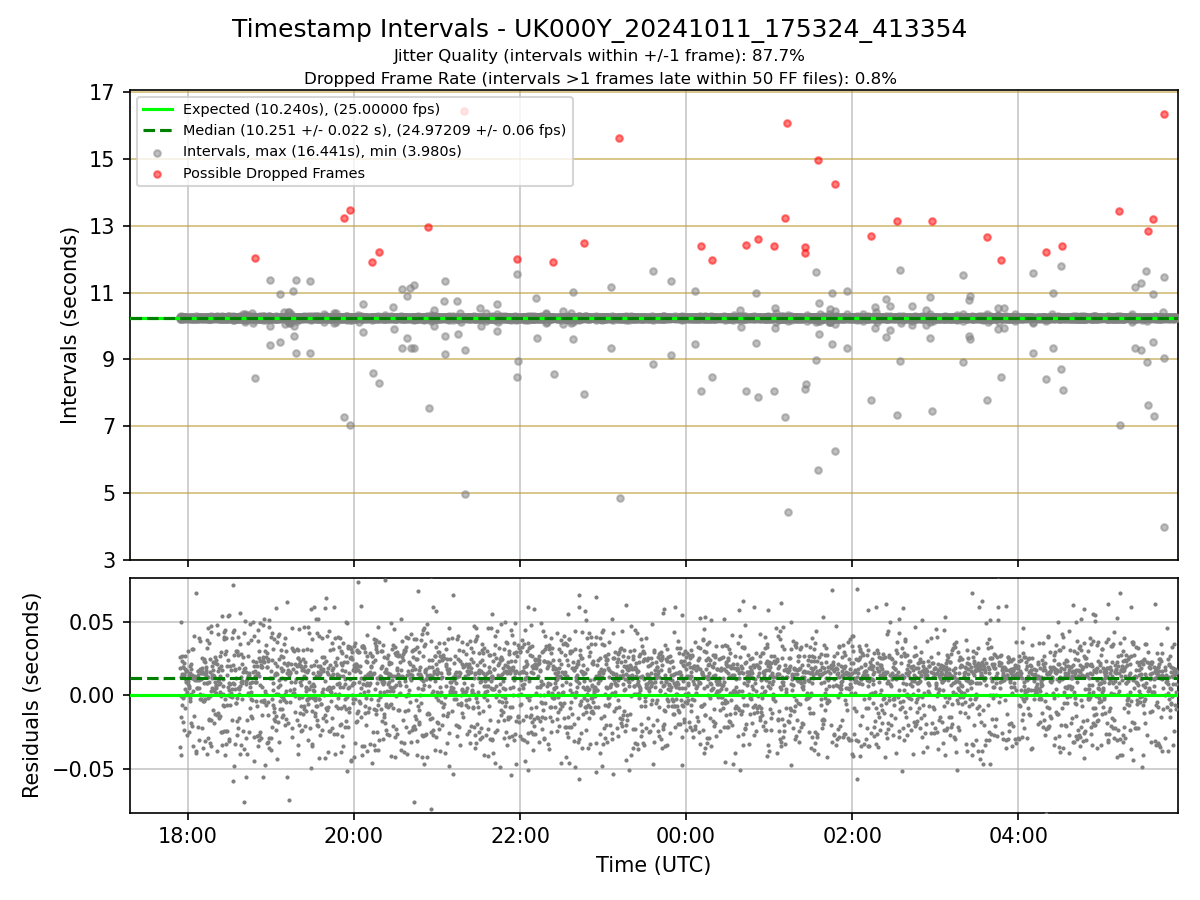Click the 04:00 time axis tick label
The width and height of the screenshot is (1200, 900).
[1018, 833]
